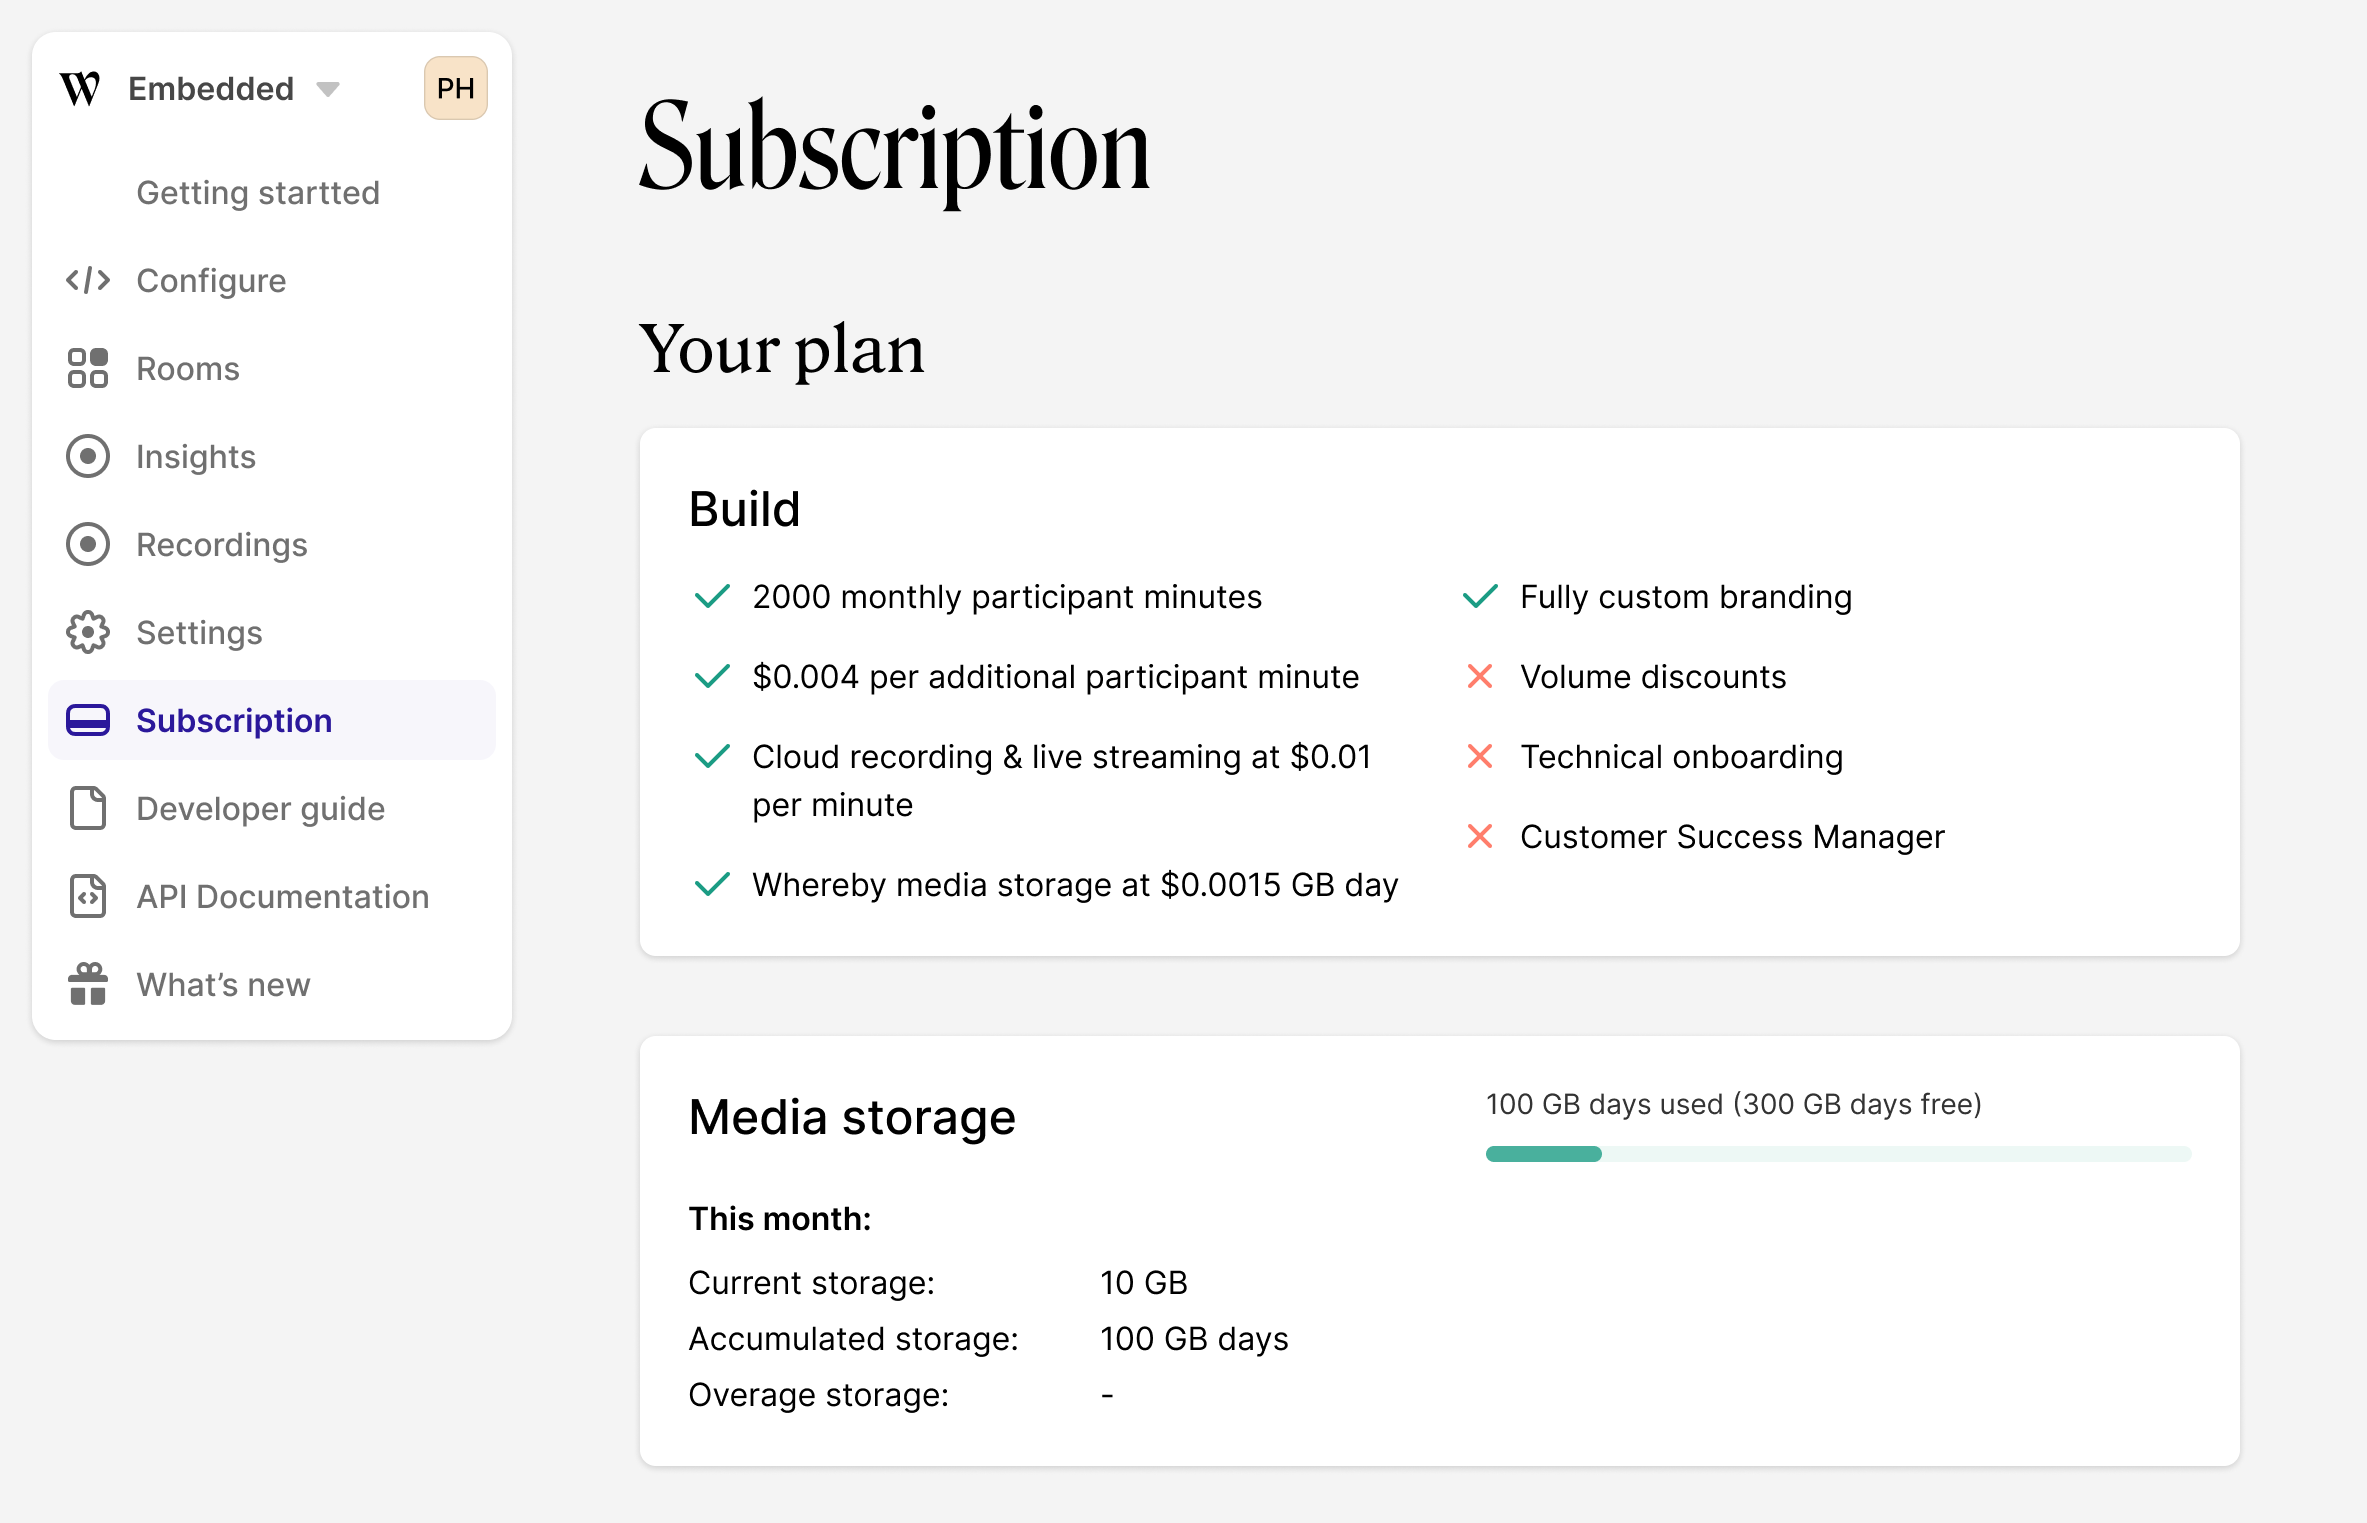This screenshot has height=1523, width=2367.
Task: Open the API Documentation file-code icon
Action: 88,896
